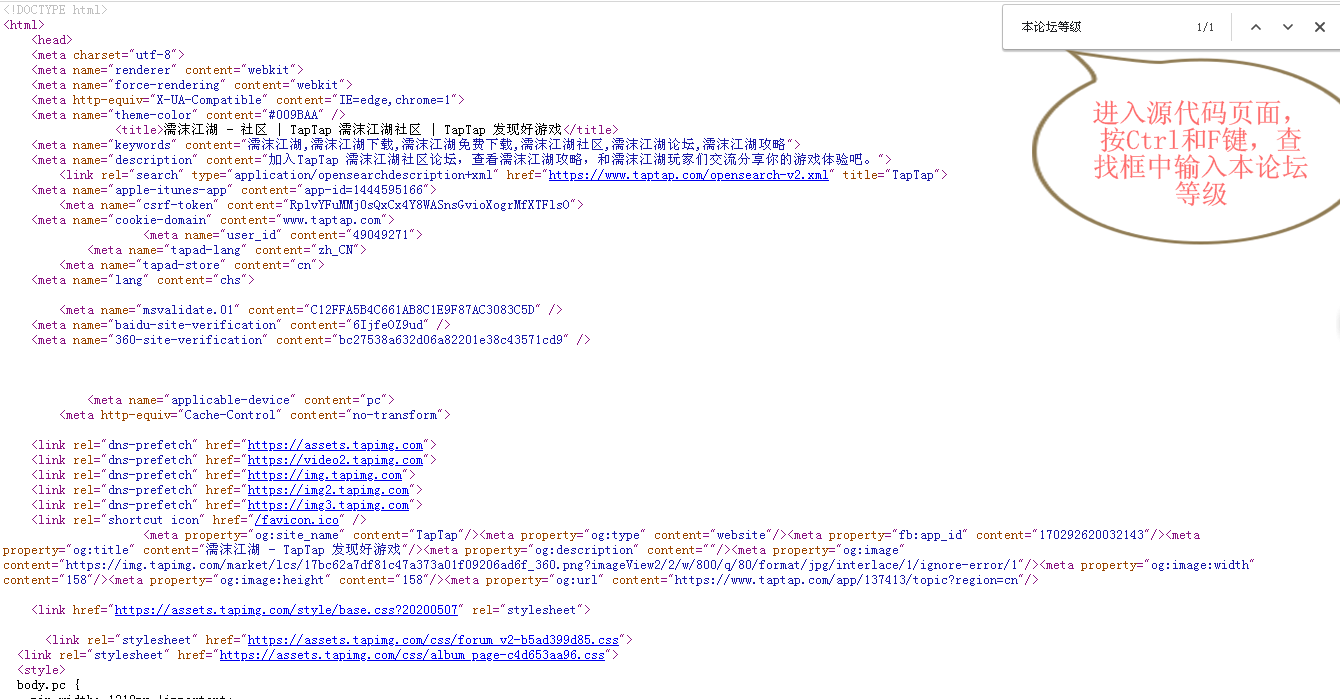Click the Cache-Control no-transform meta line
Viewport: 1340px width, 699px height.
pyautogui.click(x=255, y=415)
